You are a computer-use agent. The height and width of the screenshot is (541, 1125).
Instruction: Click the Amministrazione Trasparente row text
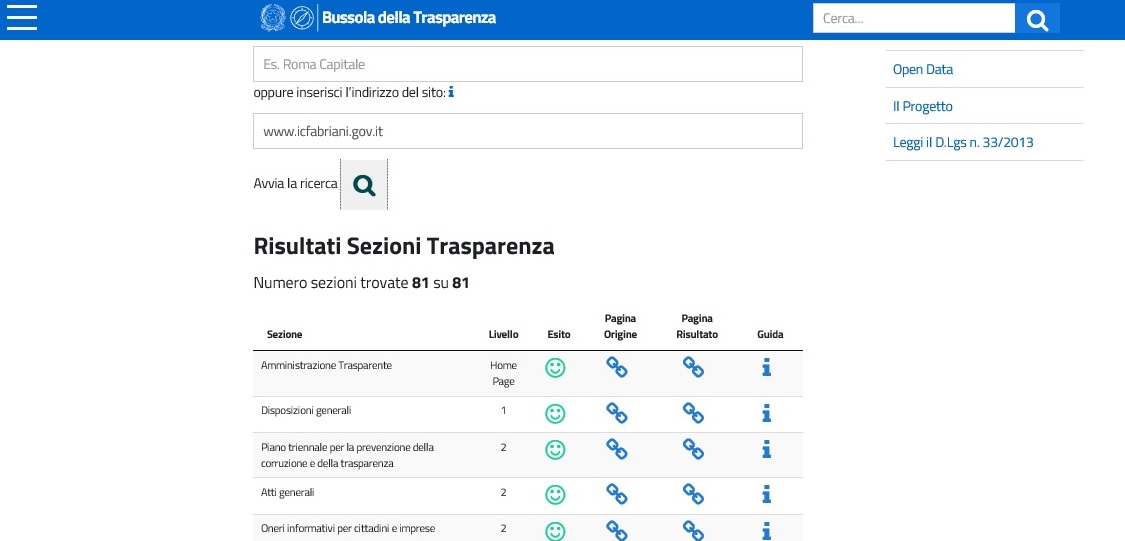326,365
